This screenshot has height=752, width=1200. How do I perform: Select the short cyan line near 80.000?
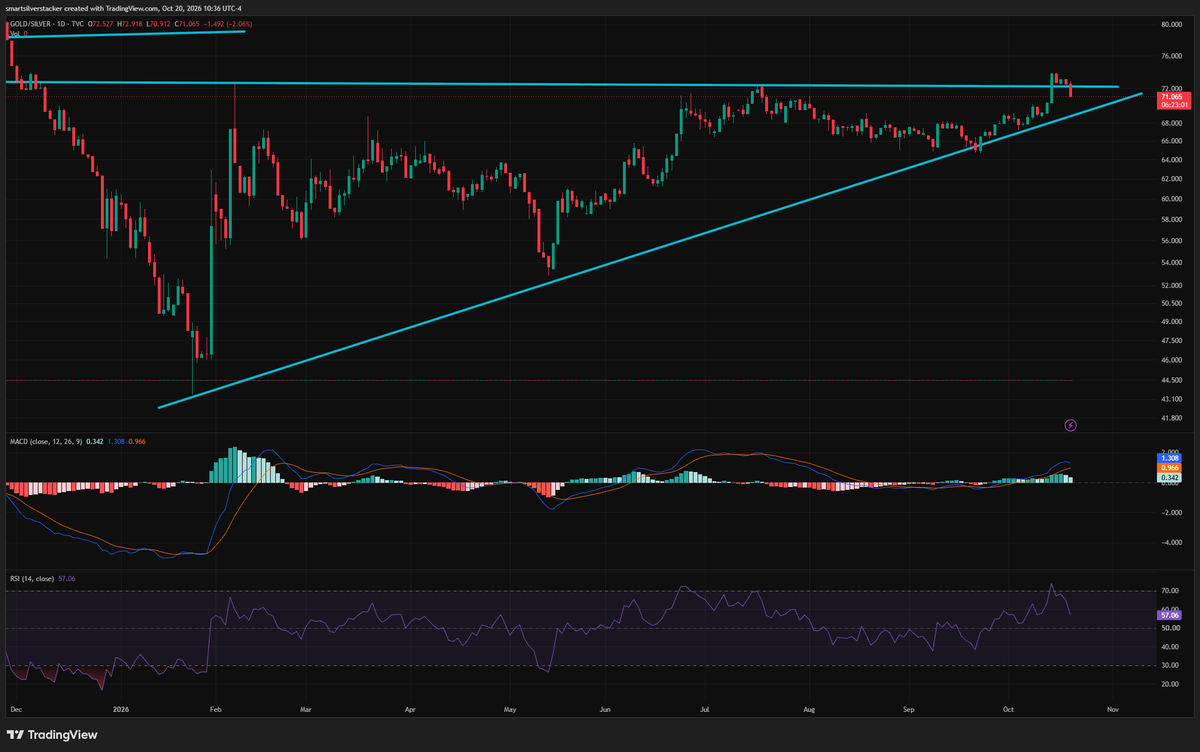(127, 33)
